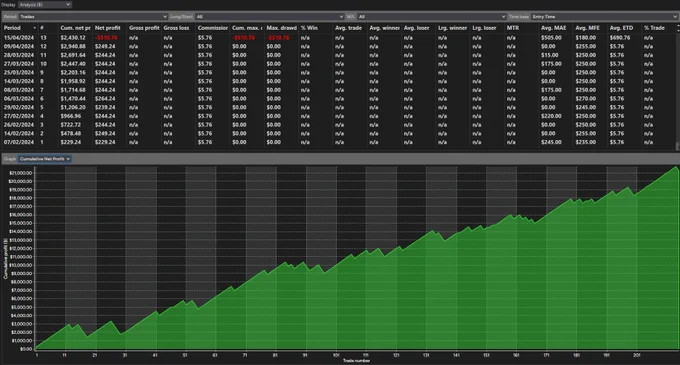Click the $220.00 Avg. MAE cell

coord(551,116)
